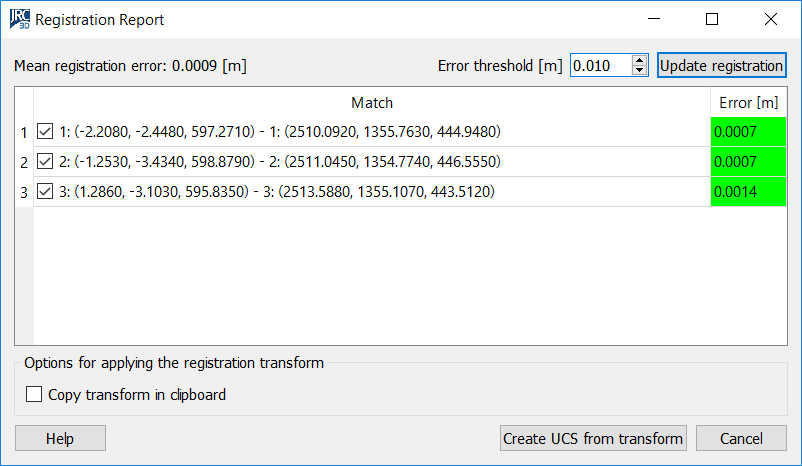Click the Error [m] column header
Viewport: 802px width, 466px height.
748,102
